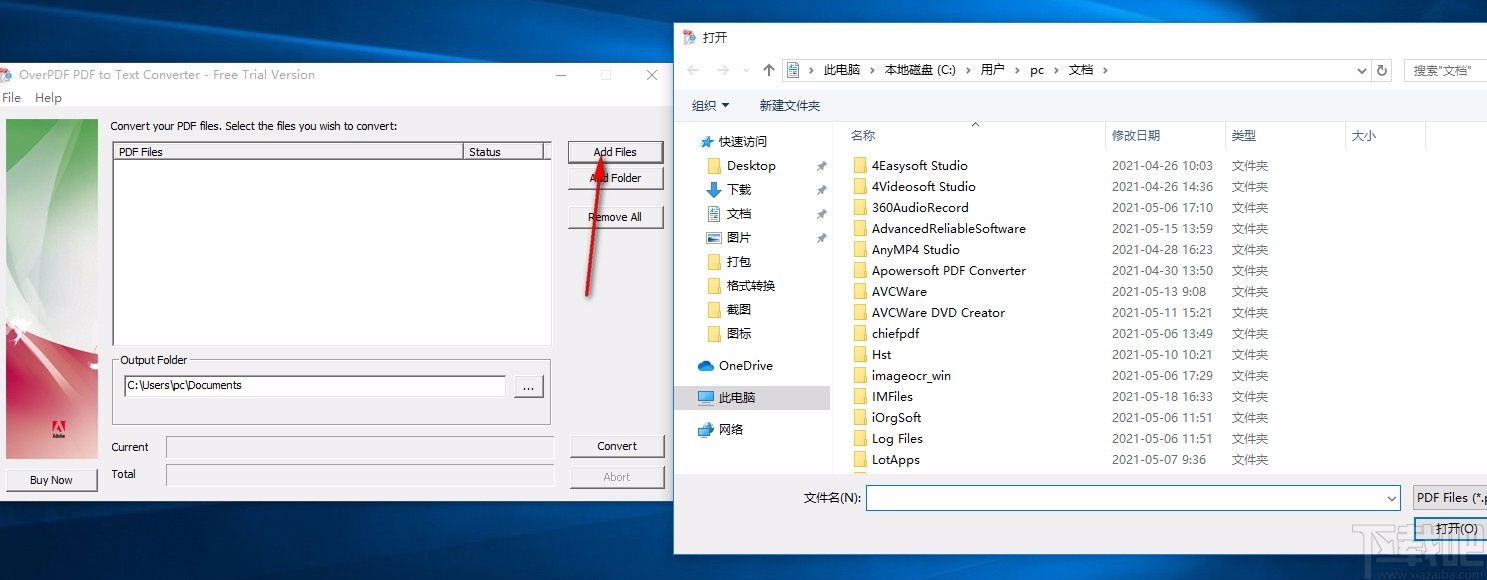Click the Output Folder path field

(x=313, y=384)
